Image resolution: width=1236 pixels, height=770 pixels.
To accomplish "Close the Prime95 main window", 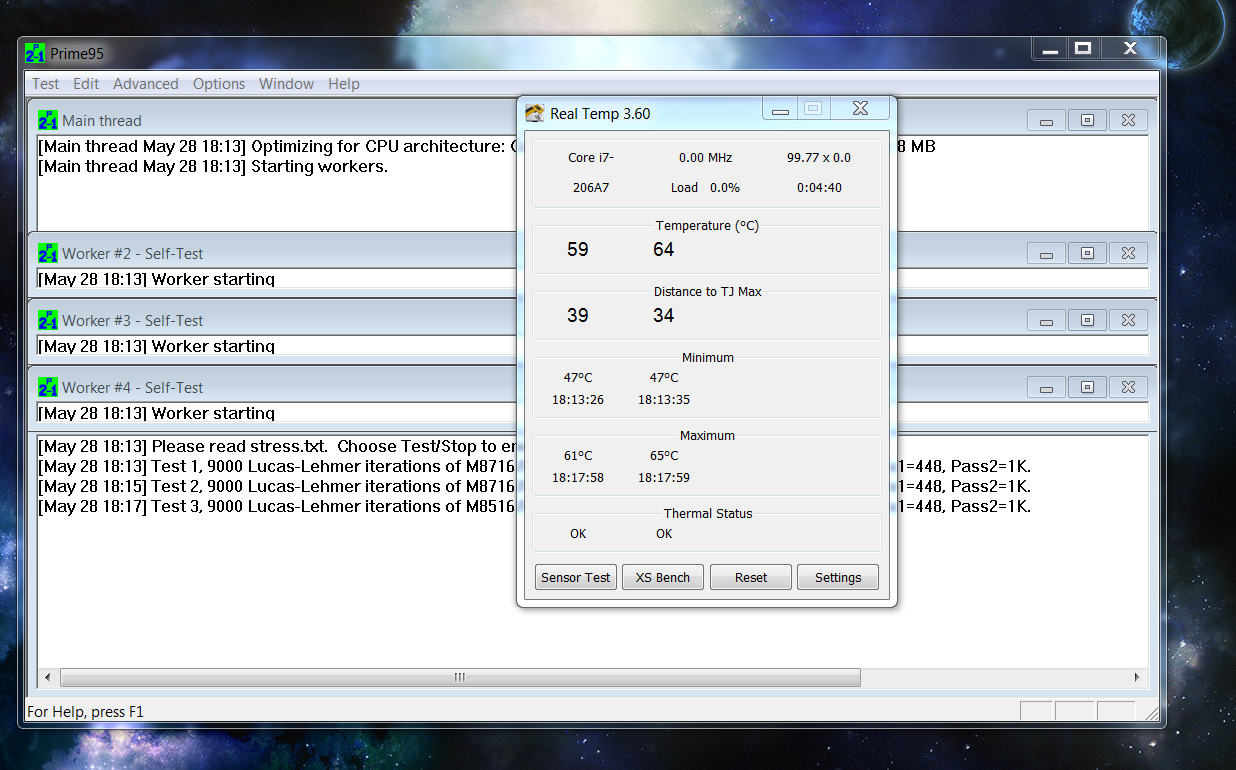I will 1130,49.
